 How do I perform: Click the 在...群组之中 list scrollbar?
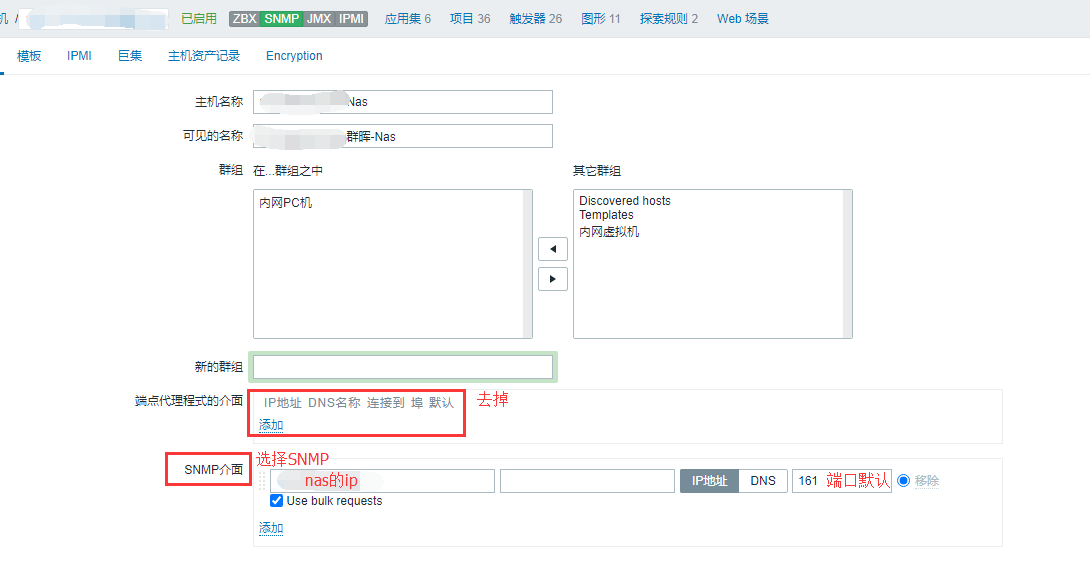527,264
